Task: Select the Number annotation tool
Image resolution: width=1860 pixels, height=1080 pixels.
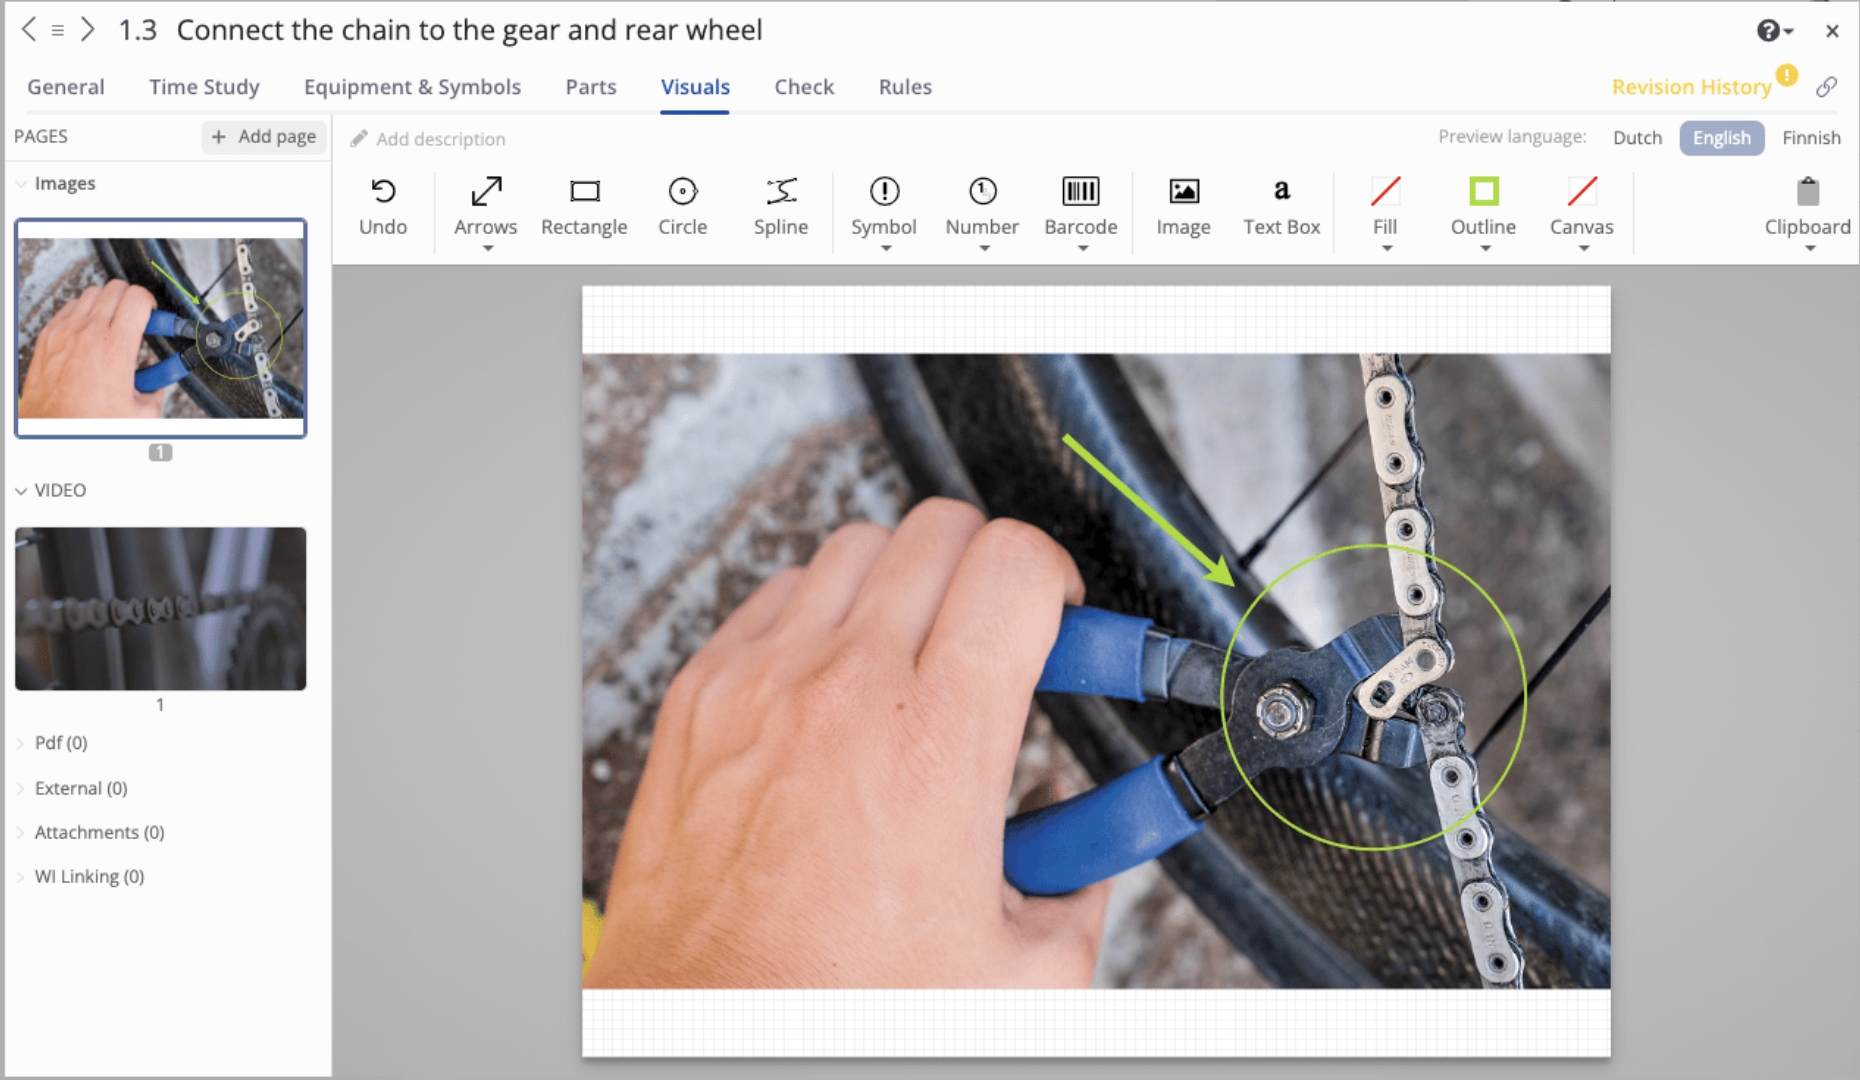Action: (981, 205)
